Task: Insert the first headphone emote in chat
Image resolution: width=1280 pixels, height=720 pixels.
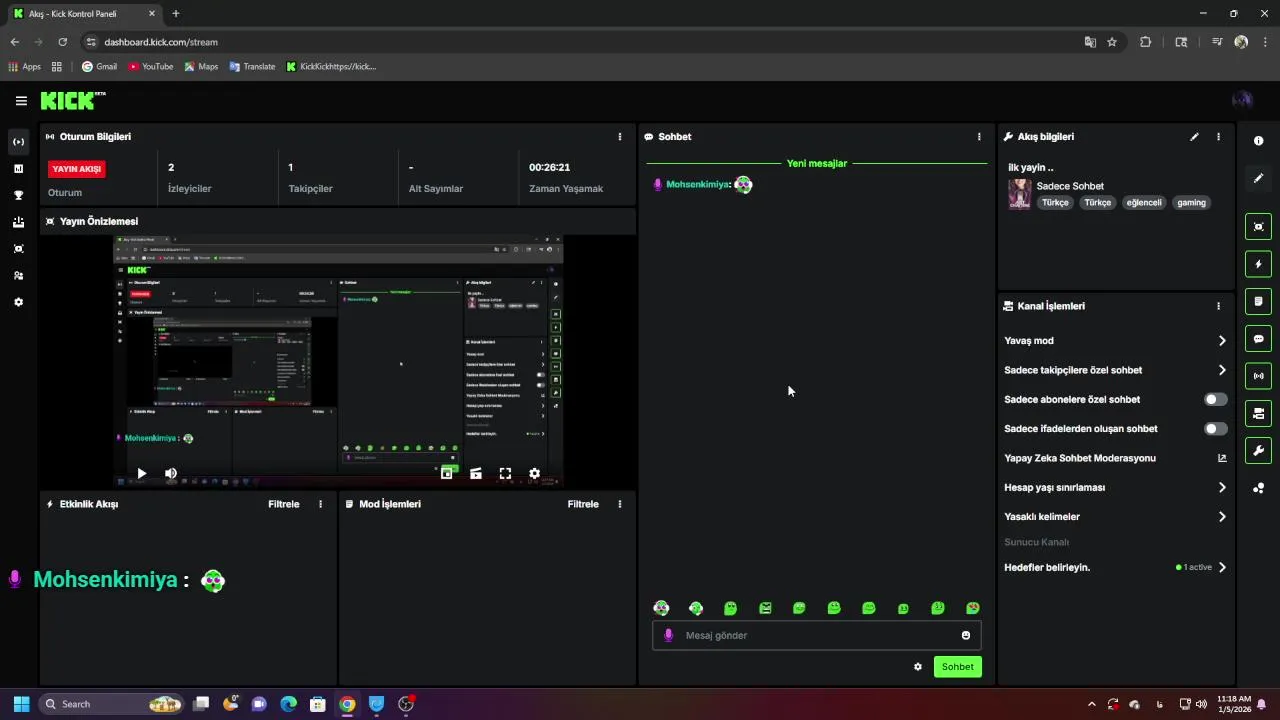Action: click(x=661, y=608)
